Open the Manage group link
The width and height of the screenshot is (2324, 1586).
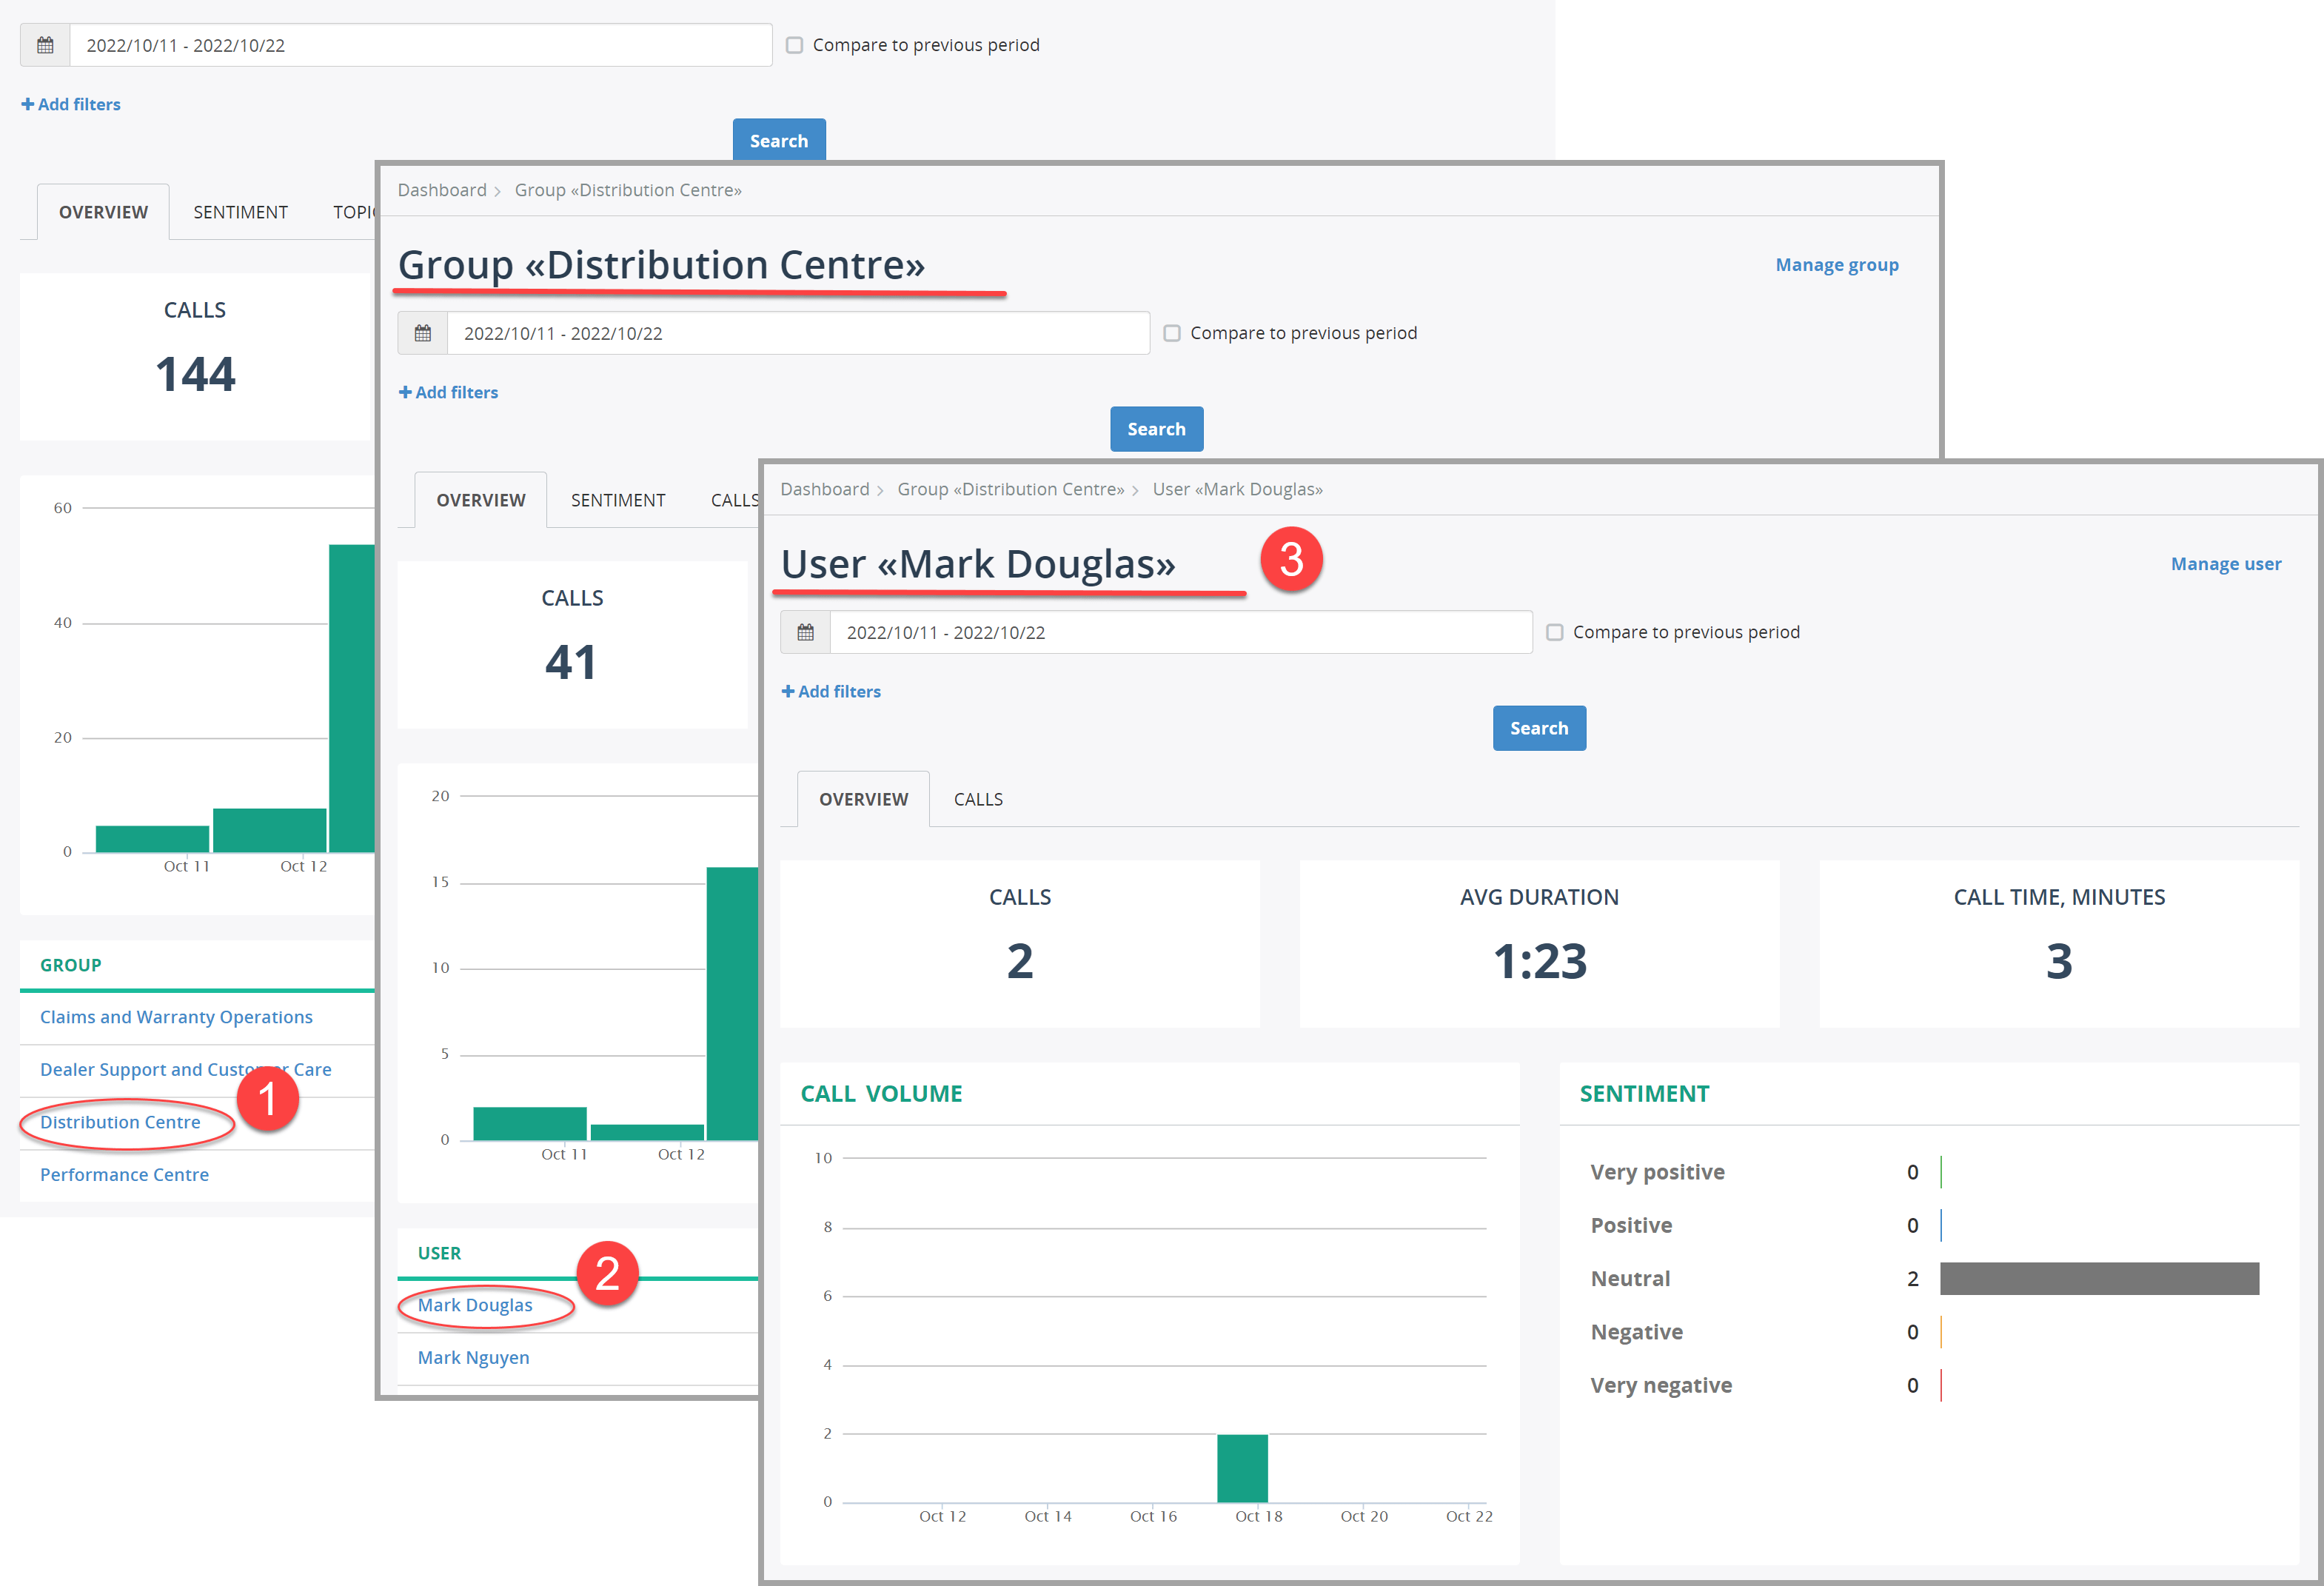(x=1836, y=264)
